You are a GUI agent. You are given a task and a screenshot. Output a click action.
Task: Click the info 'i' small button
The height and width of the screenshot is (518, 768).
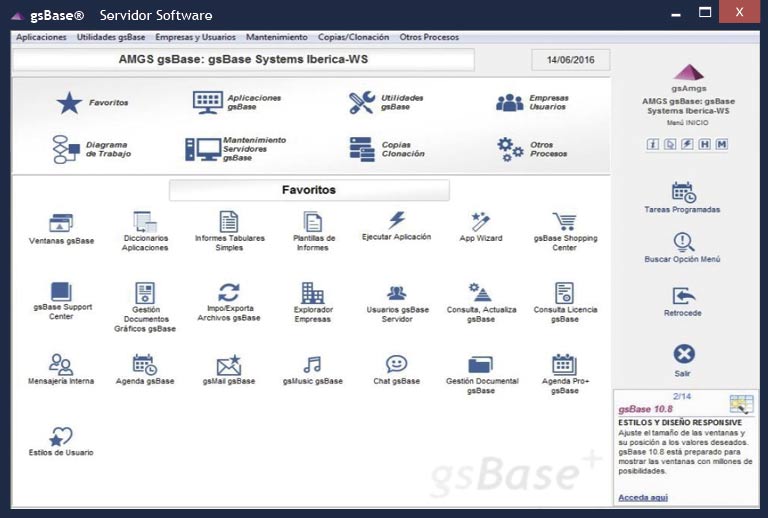coord(652,144)
